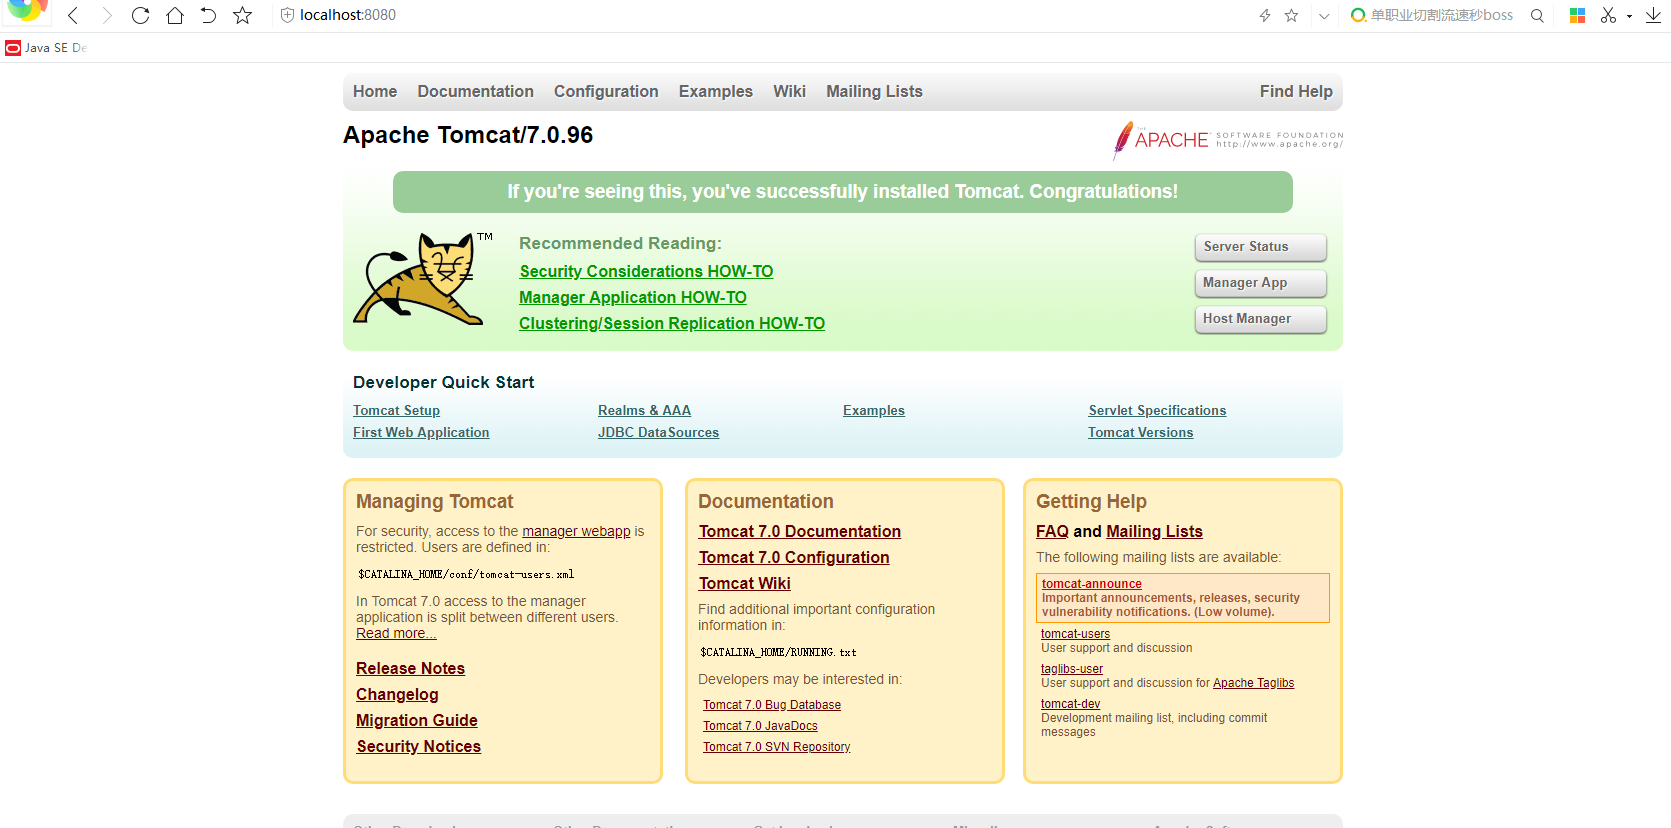
Task: Open Tomcat 7.0 Bug Database link
Action: point(772,705)
